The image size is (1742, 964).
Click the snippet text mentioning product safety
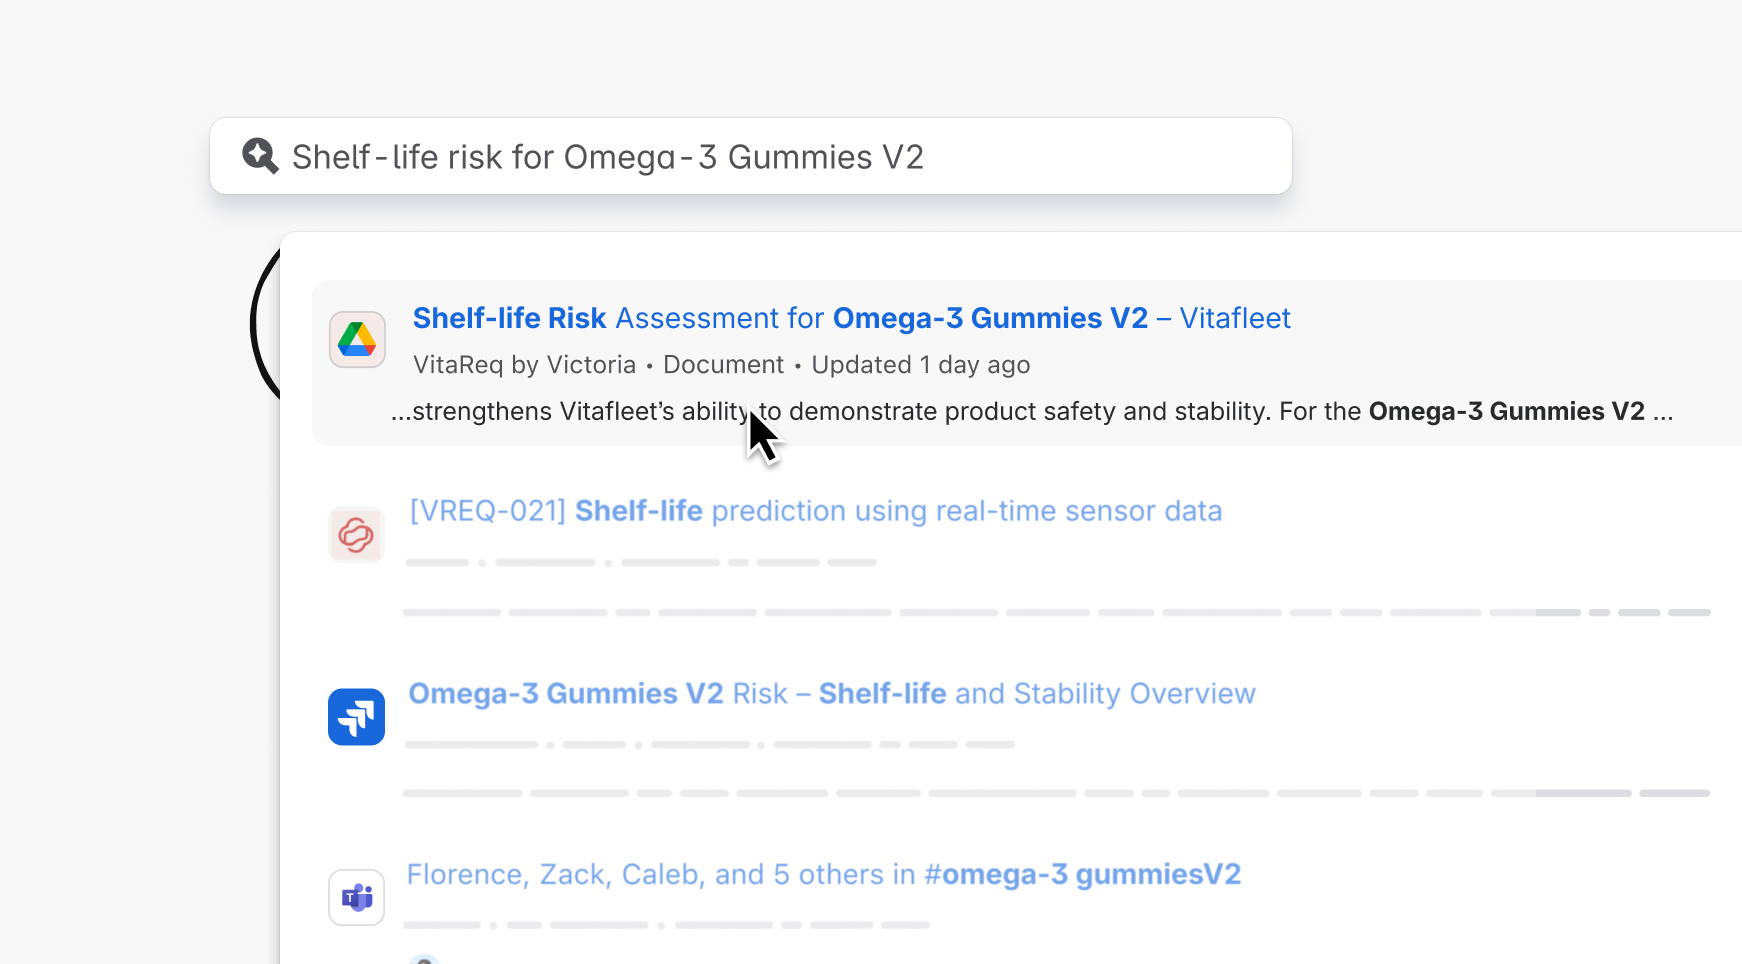coord(1030,412)
